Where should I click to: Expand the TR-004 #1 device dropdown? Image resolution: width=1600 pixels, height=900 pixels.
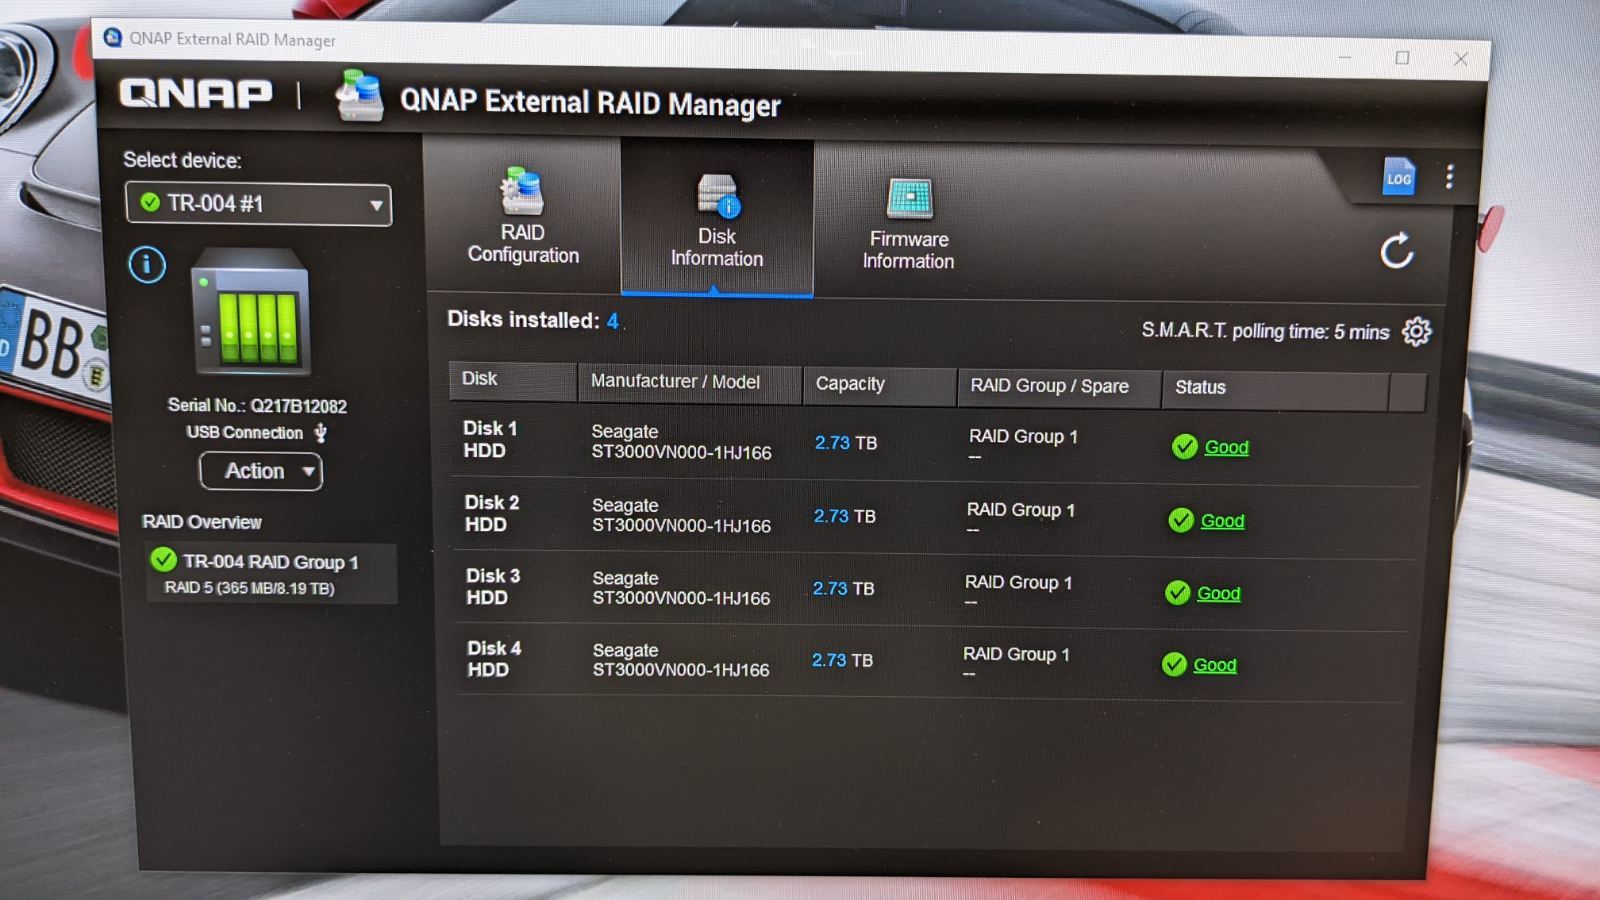259,204
